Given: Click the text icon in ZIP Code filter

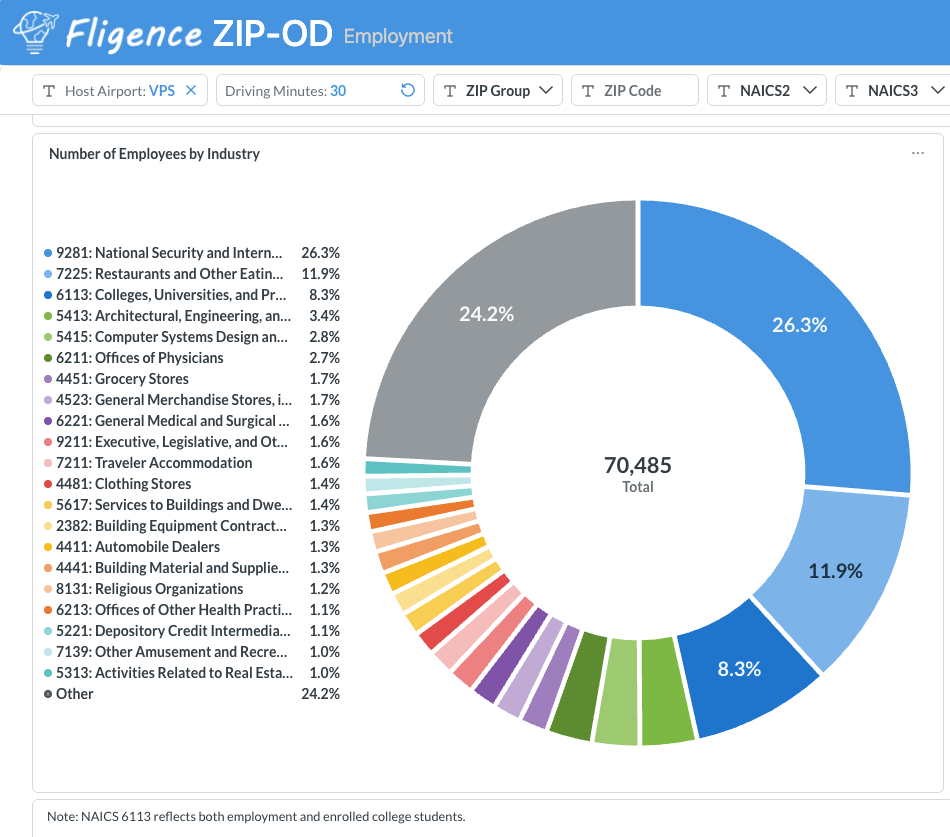Looking at the screenshot, I should [x=588, y=91].
